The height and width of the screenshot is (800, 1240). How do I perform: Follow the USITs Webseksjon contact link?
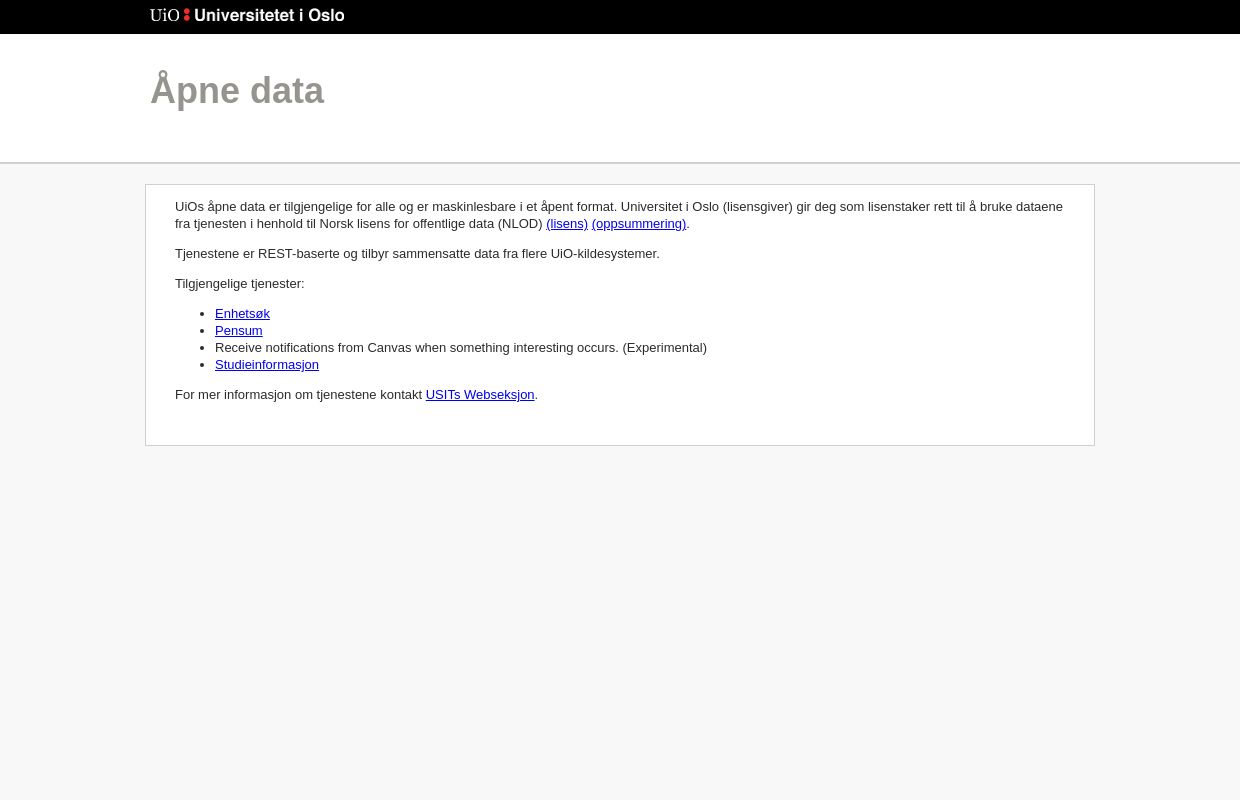coord(480,395)
